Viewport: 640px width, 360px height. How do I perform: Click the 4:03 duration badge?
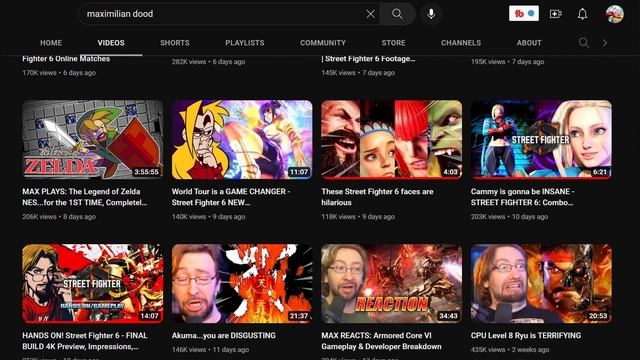pos(450,172)
